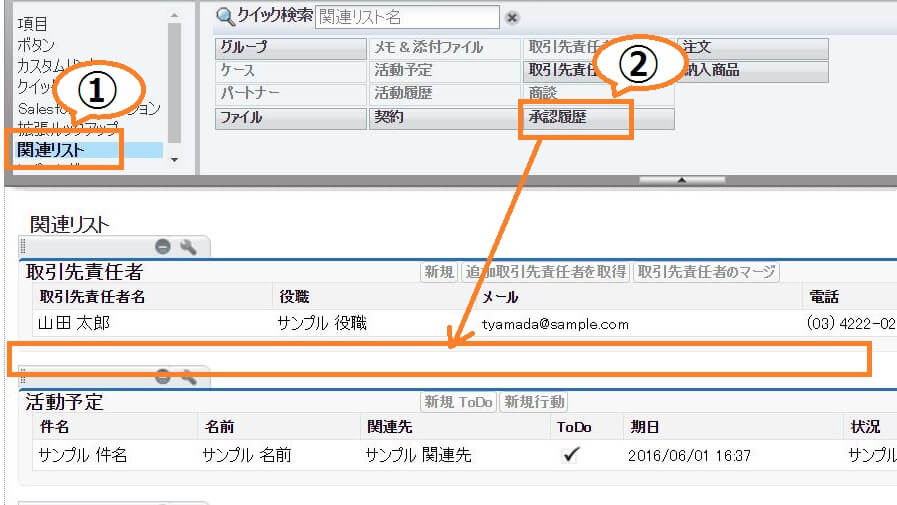Click the 役職 column header

click(x=294, y=297)
